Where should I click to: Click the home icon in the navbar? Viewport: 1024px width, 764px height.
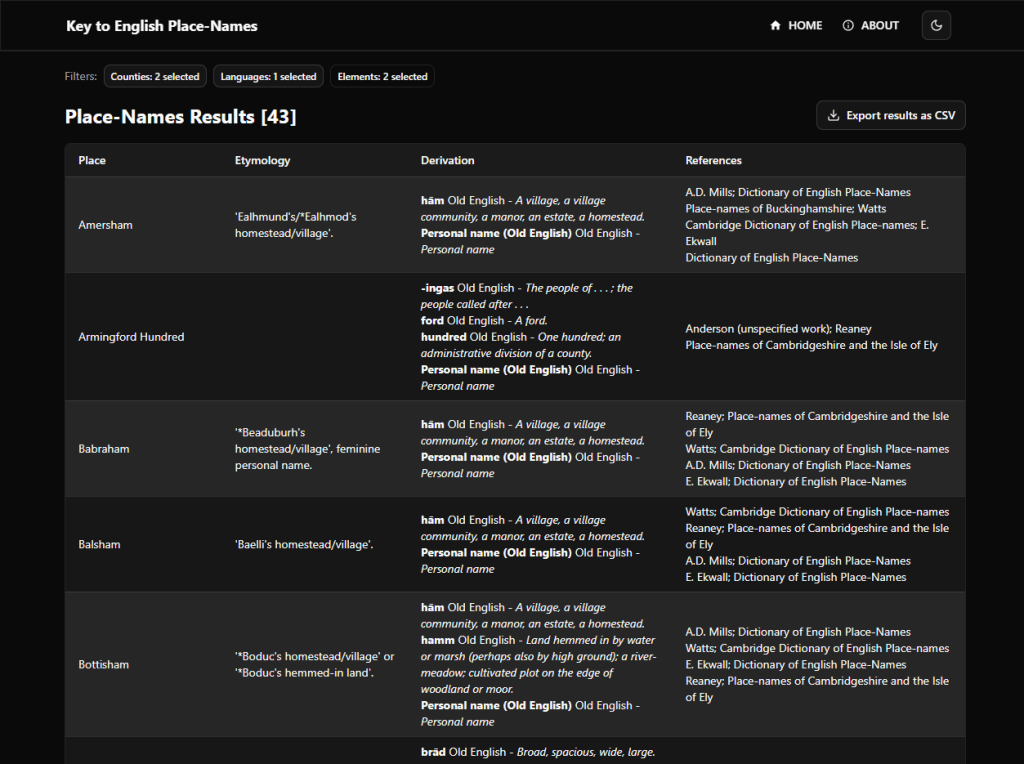coord(775,26)
